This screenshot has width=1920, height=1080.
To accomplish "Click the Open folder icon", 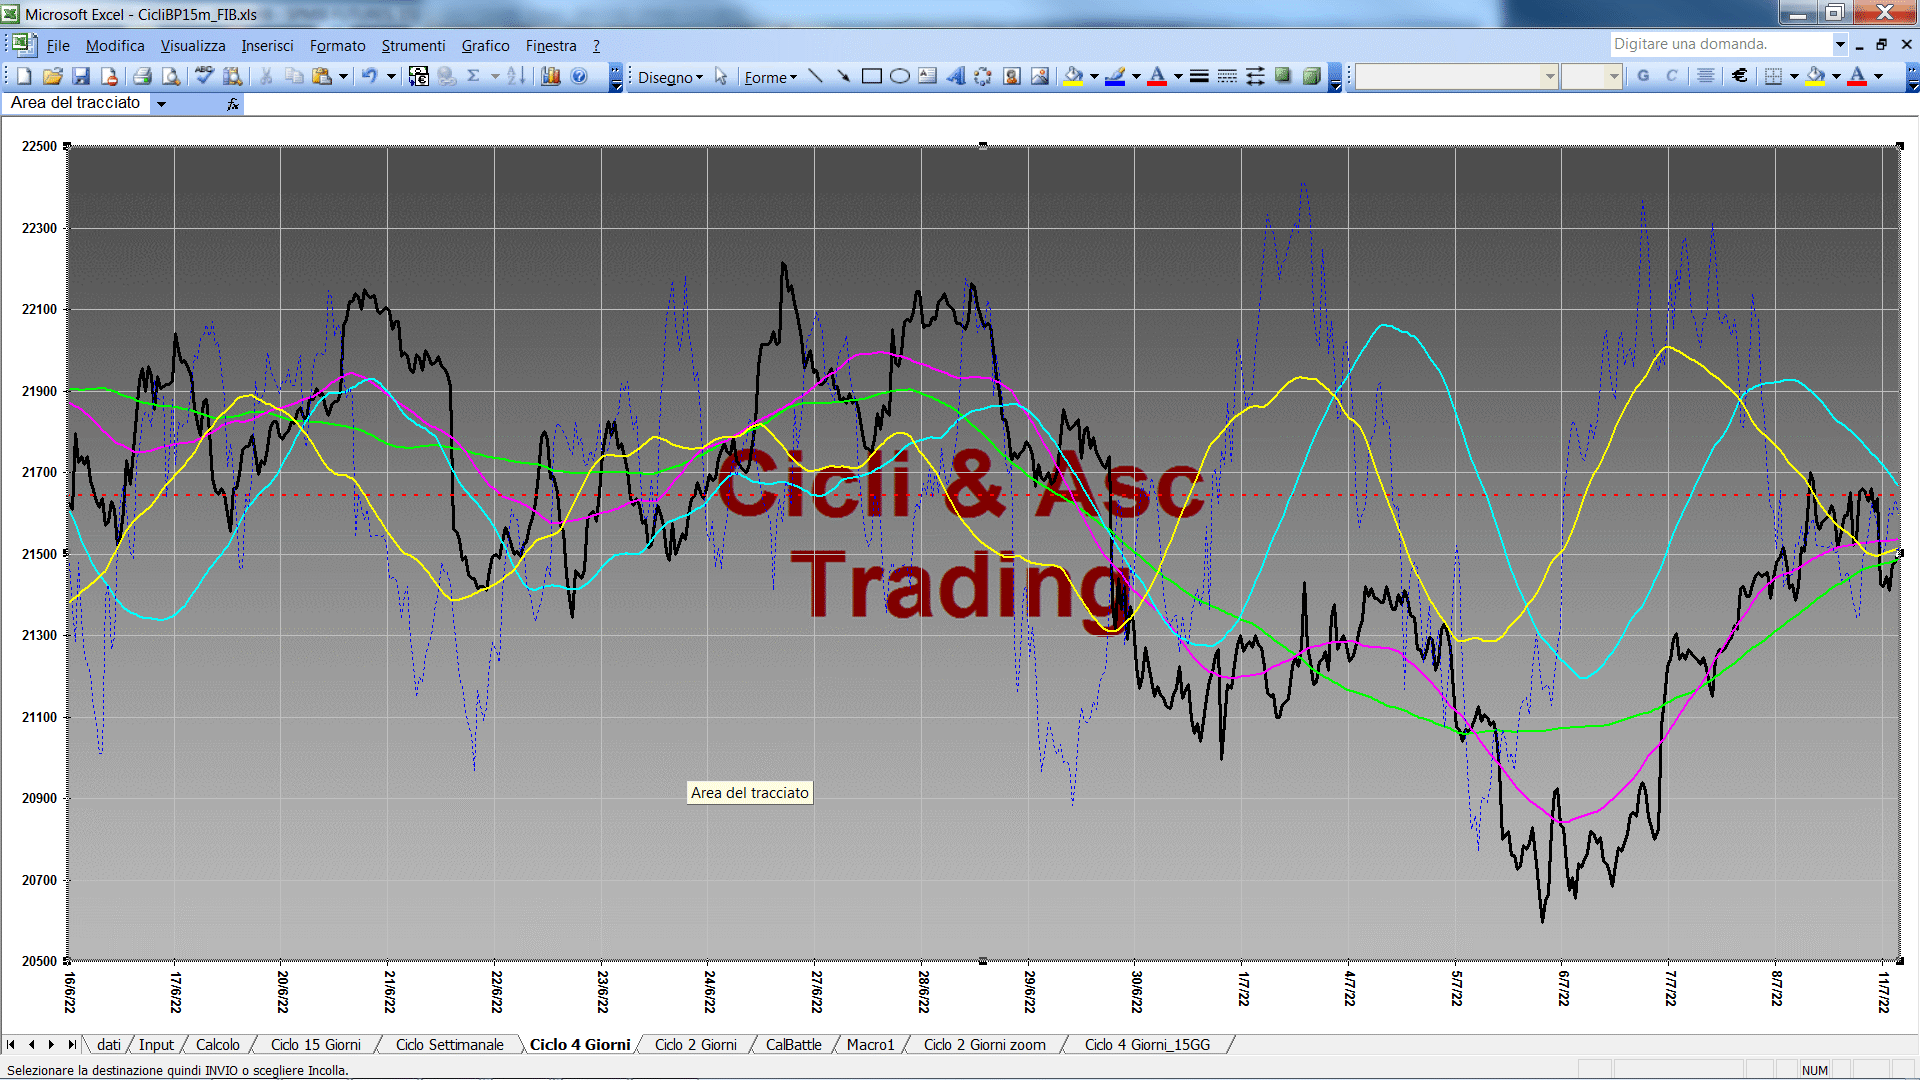I will click(53, 76).
